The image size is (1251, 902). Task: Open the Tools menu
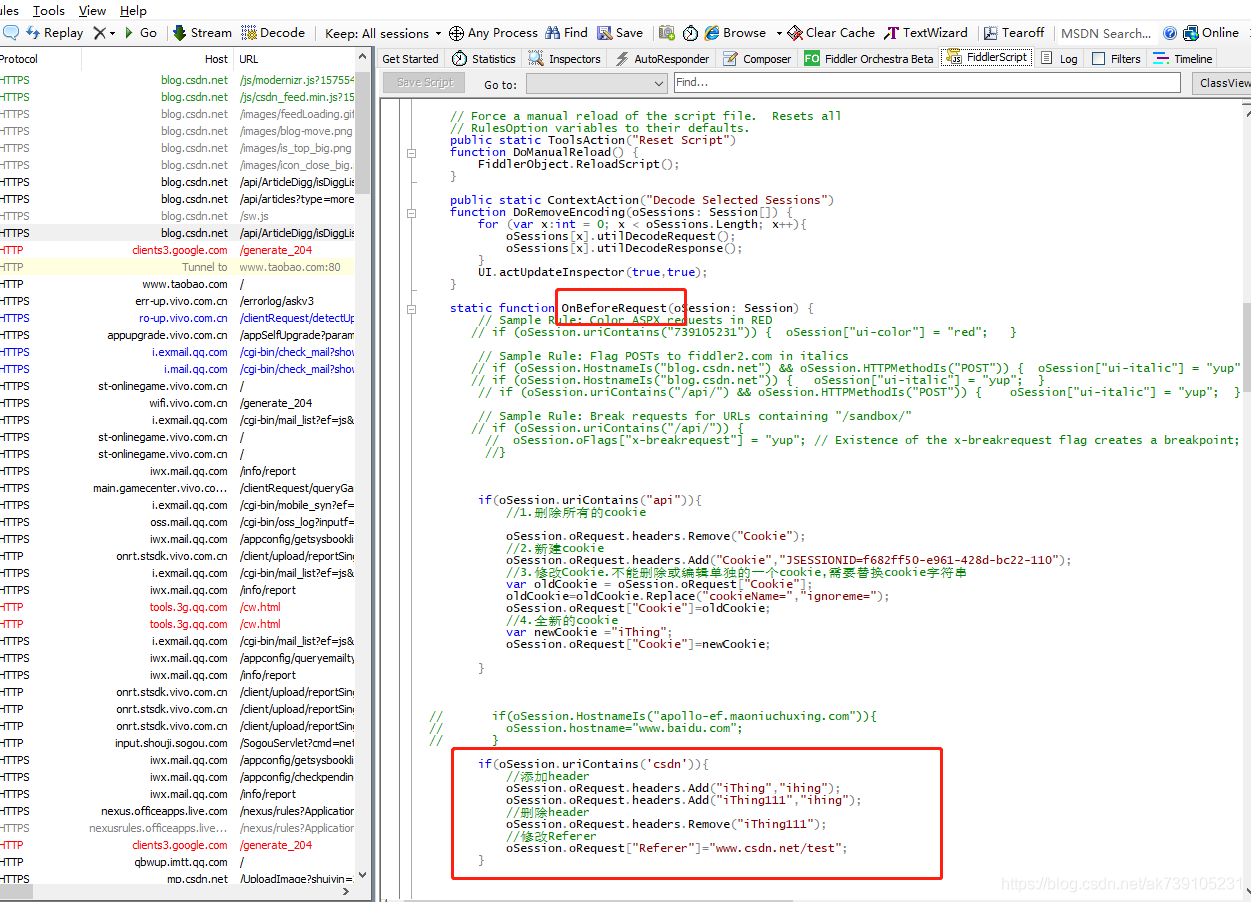click(x=48, y=10)
